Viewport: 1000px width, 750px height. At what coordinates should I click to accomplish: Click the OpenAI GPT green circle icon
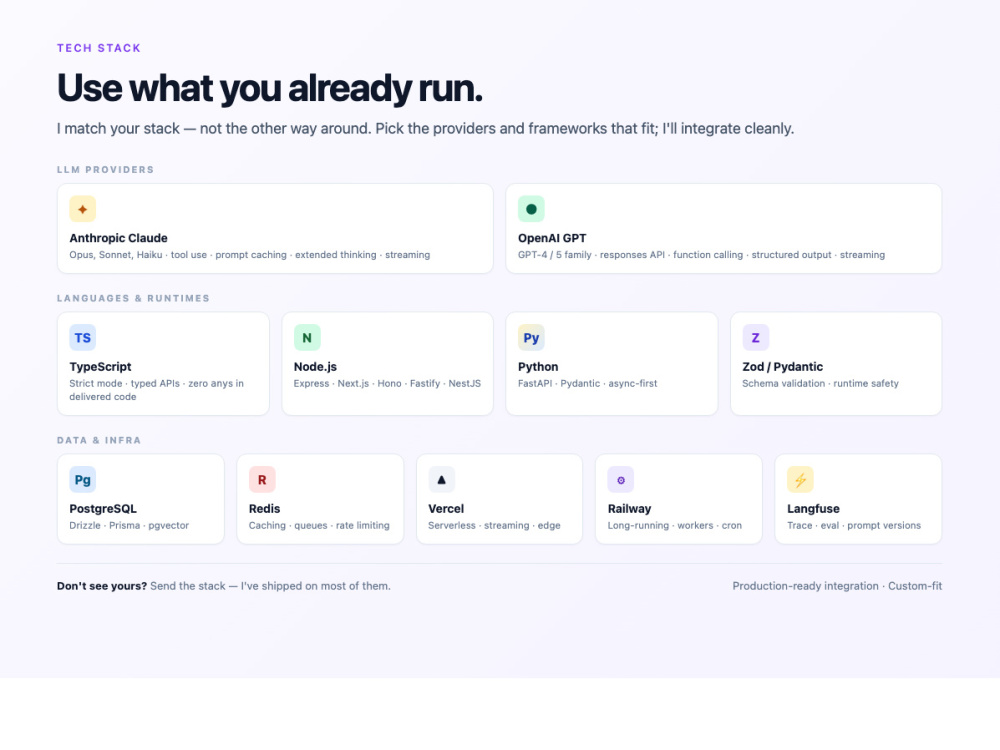coord(531,209)
